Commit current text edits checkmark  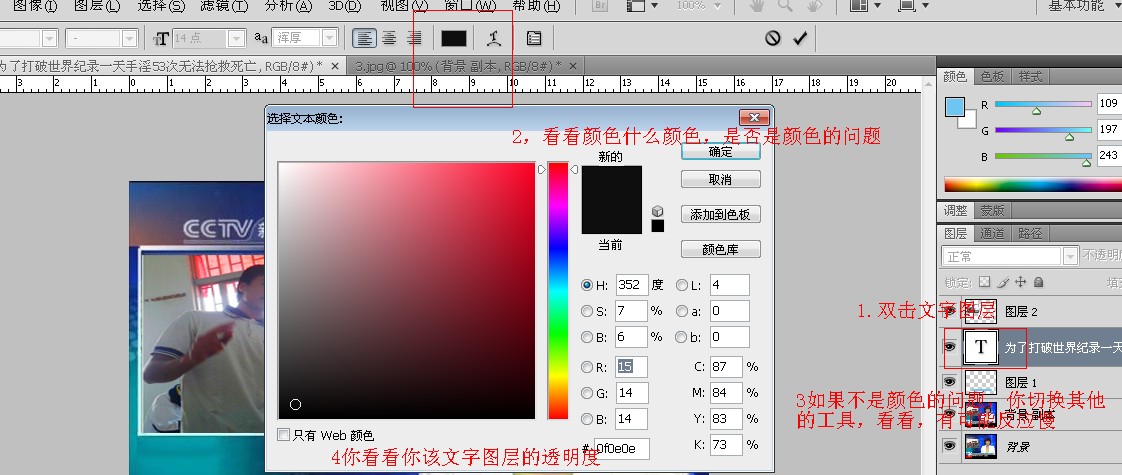pyautogui.click(x=799, y=38)
